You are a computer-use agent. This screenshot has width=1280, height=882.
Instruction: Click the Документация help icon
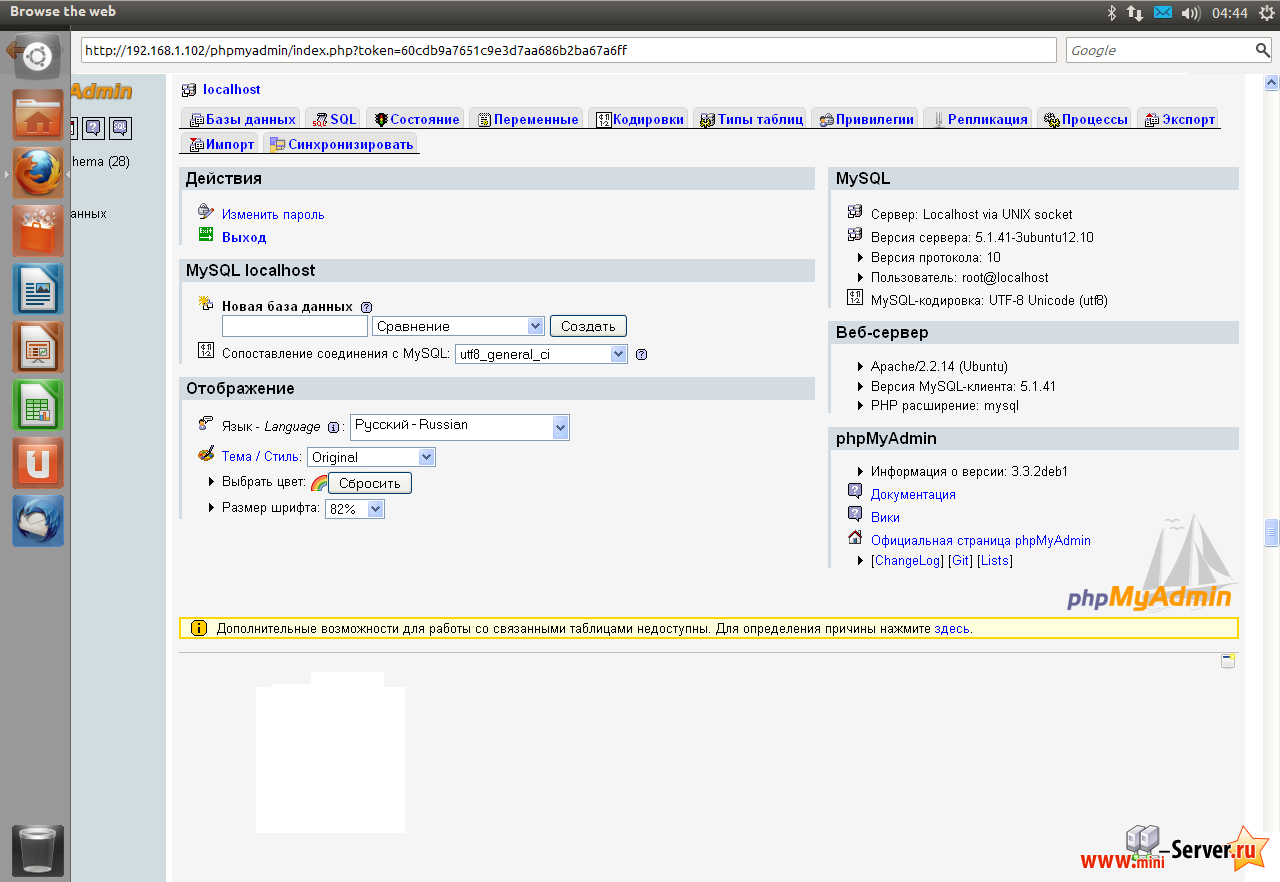click(855, 491)
